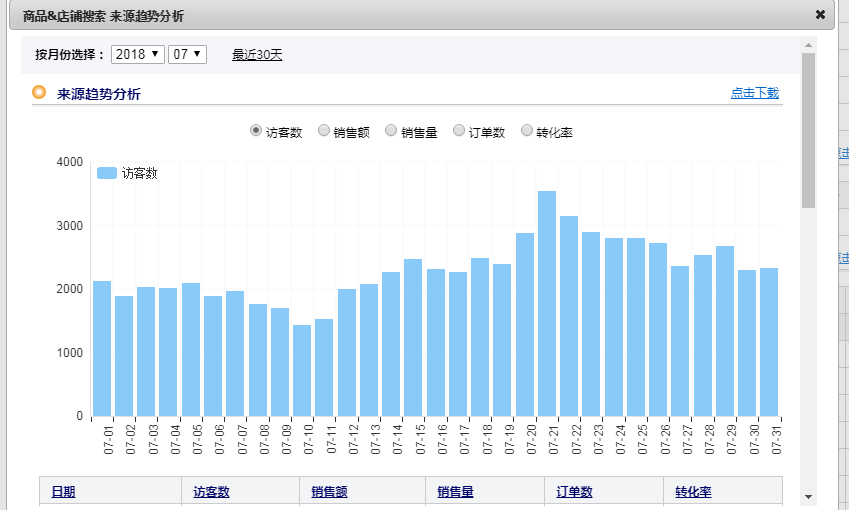
Task: Click the scrollbar down arrow
Action: 808,496
